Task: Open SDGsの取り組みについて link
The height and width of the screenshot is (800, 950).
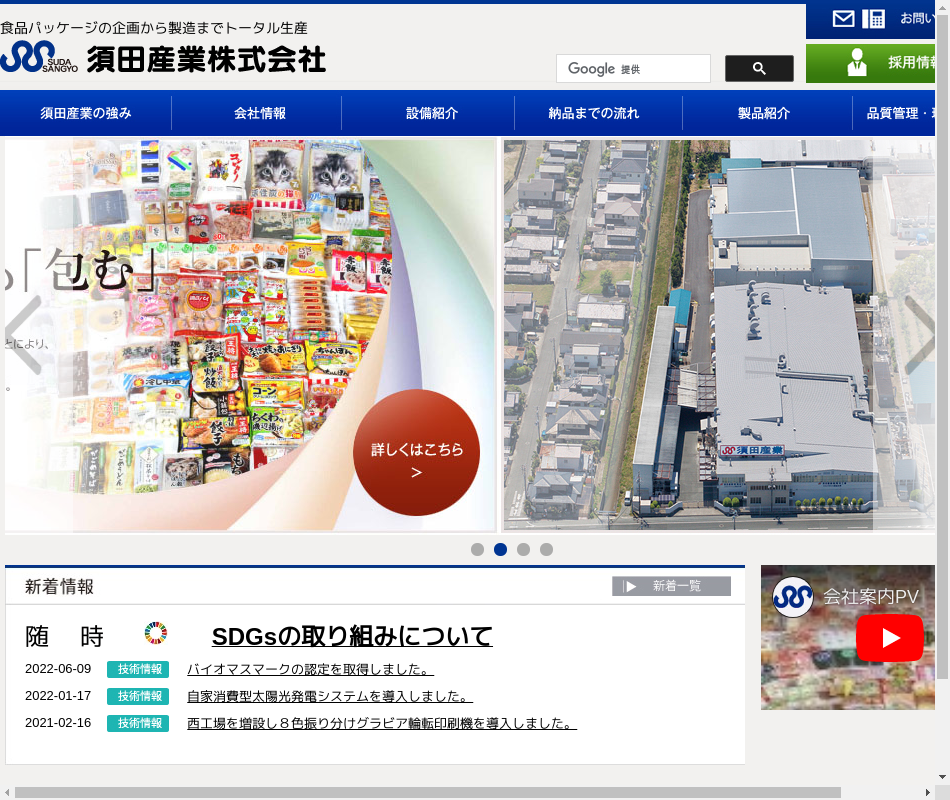Action: 352,636
